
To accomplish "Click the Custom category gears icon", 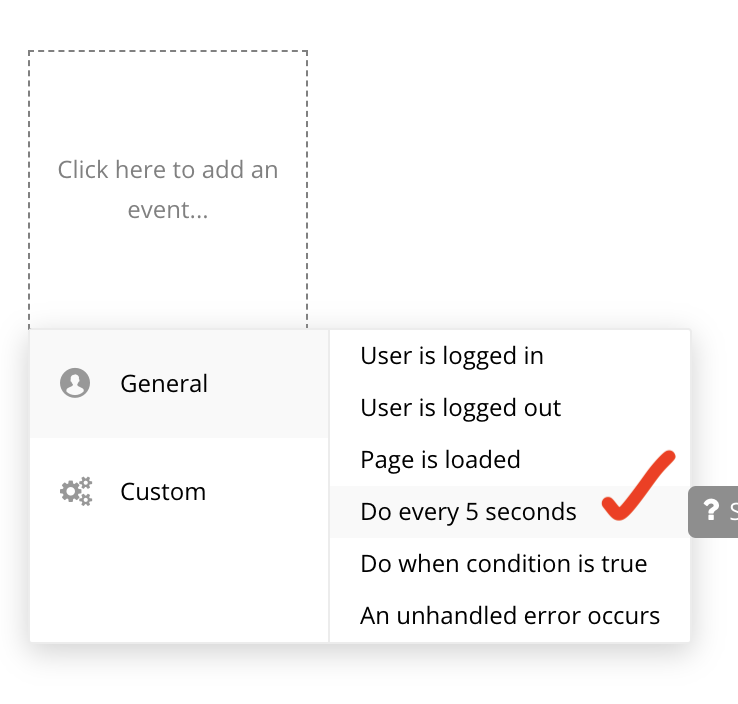I will point(76,491).
